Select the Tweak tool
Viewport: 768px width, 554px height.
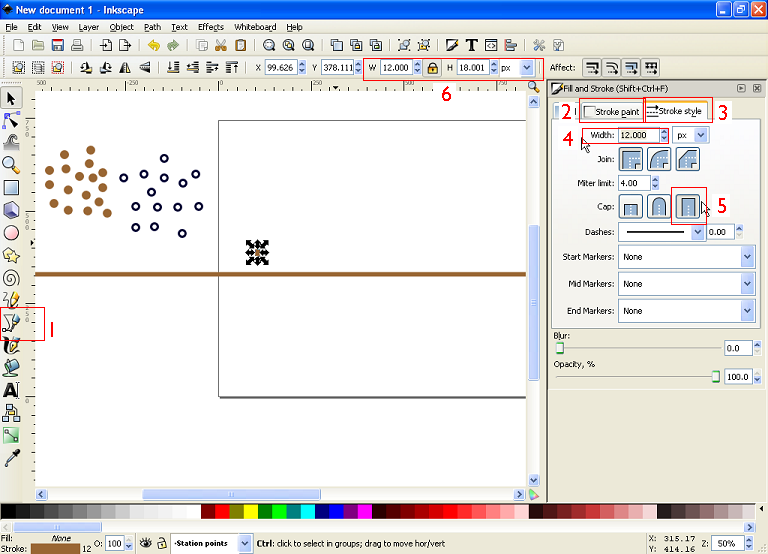pos(11,143)
